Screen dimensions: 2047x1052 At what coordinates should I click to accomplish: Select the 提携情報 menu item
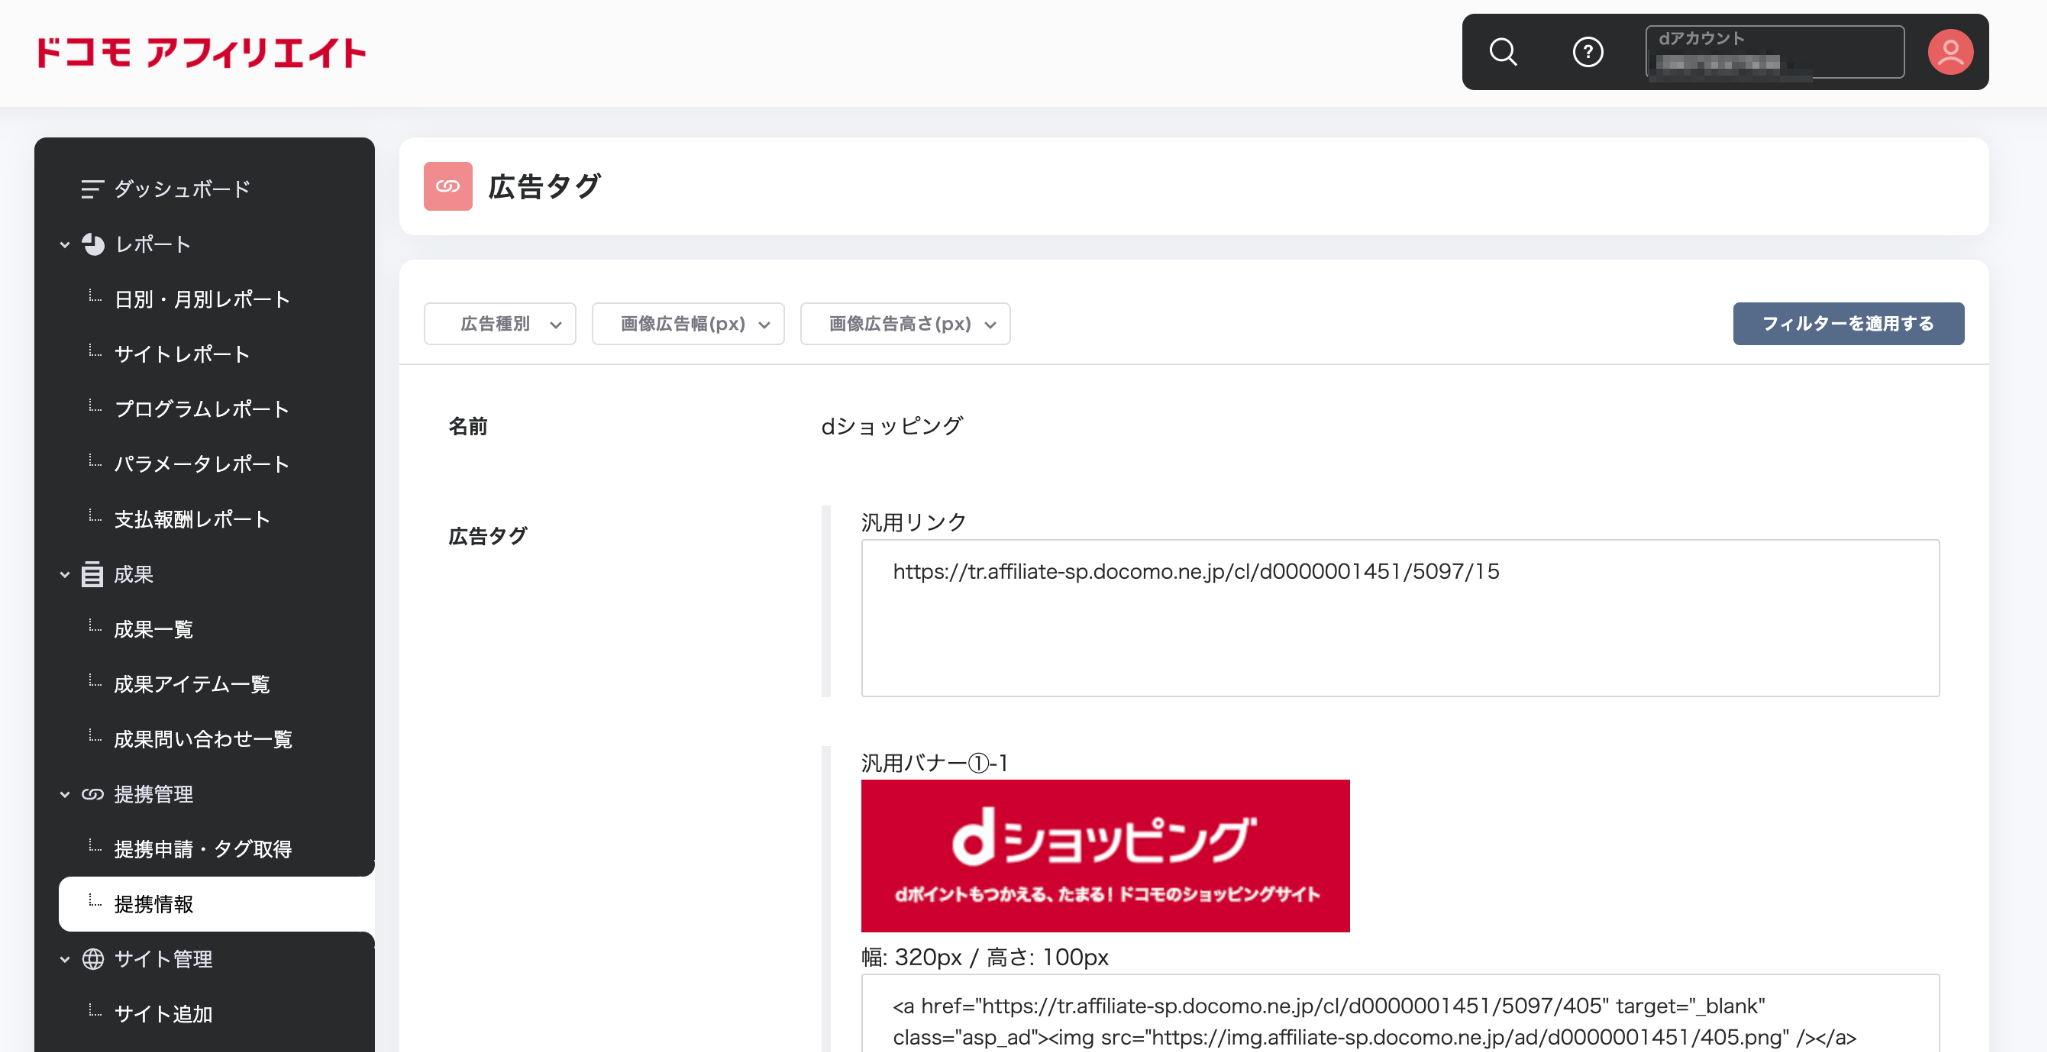217,904
